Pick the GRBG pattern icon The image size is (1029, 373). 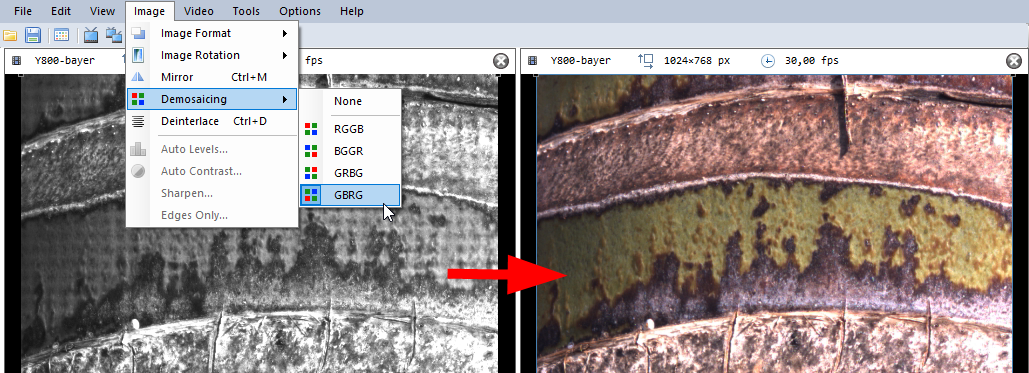[x=310, y=173]
